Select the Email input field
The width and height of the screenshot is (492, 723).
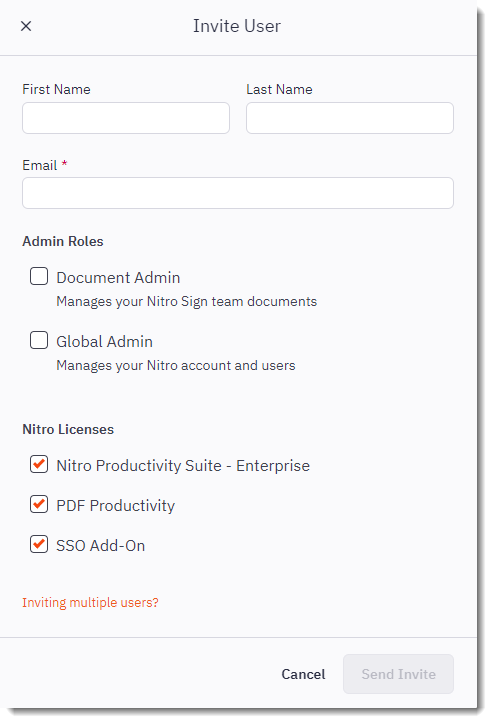[x=238, y=193]
